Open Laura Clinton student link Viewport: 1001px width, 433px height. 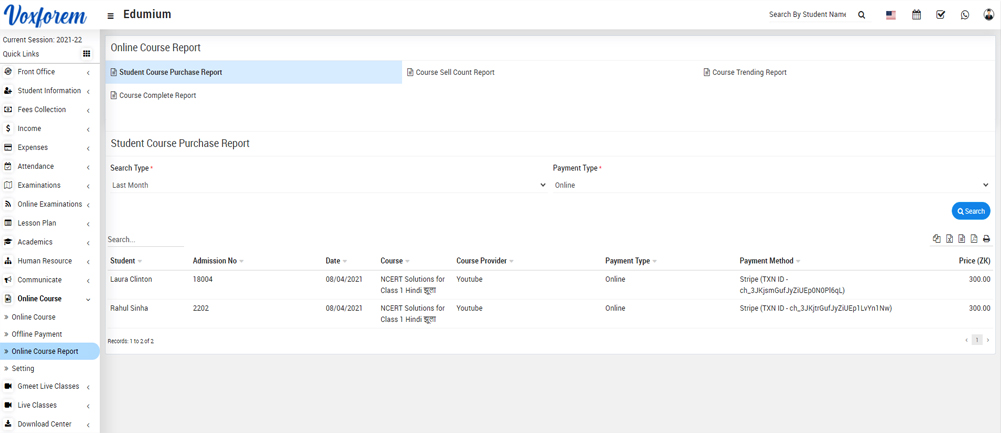131,280
